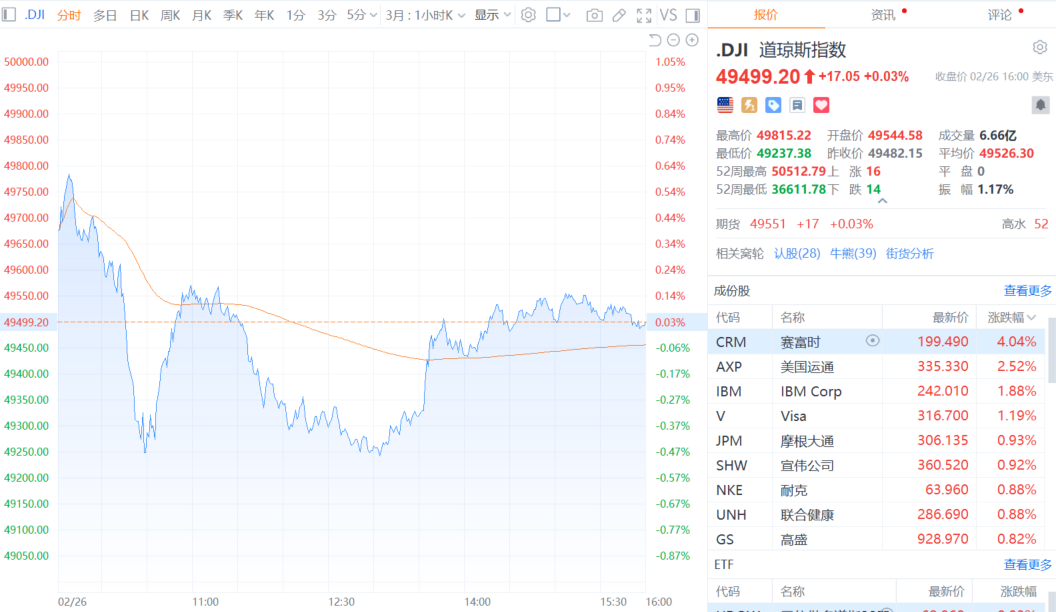Toggle the price alert bell
This screenshot has height=612, width=1056.
1040,105
